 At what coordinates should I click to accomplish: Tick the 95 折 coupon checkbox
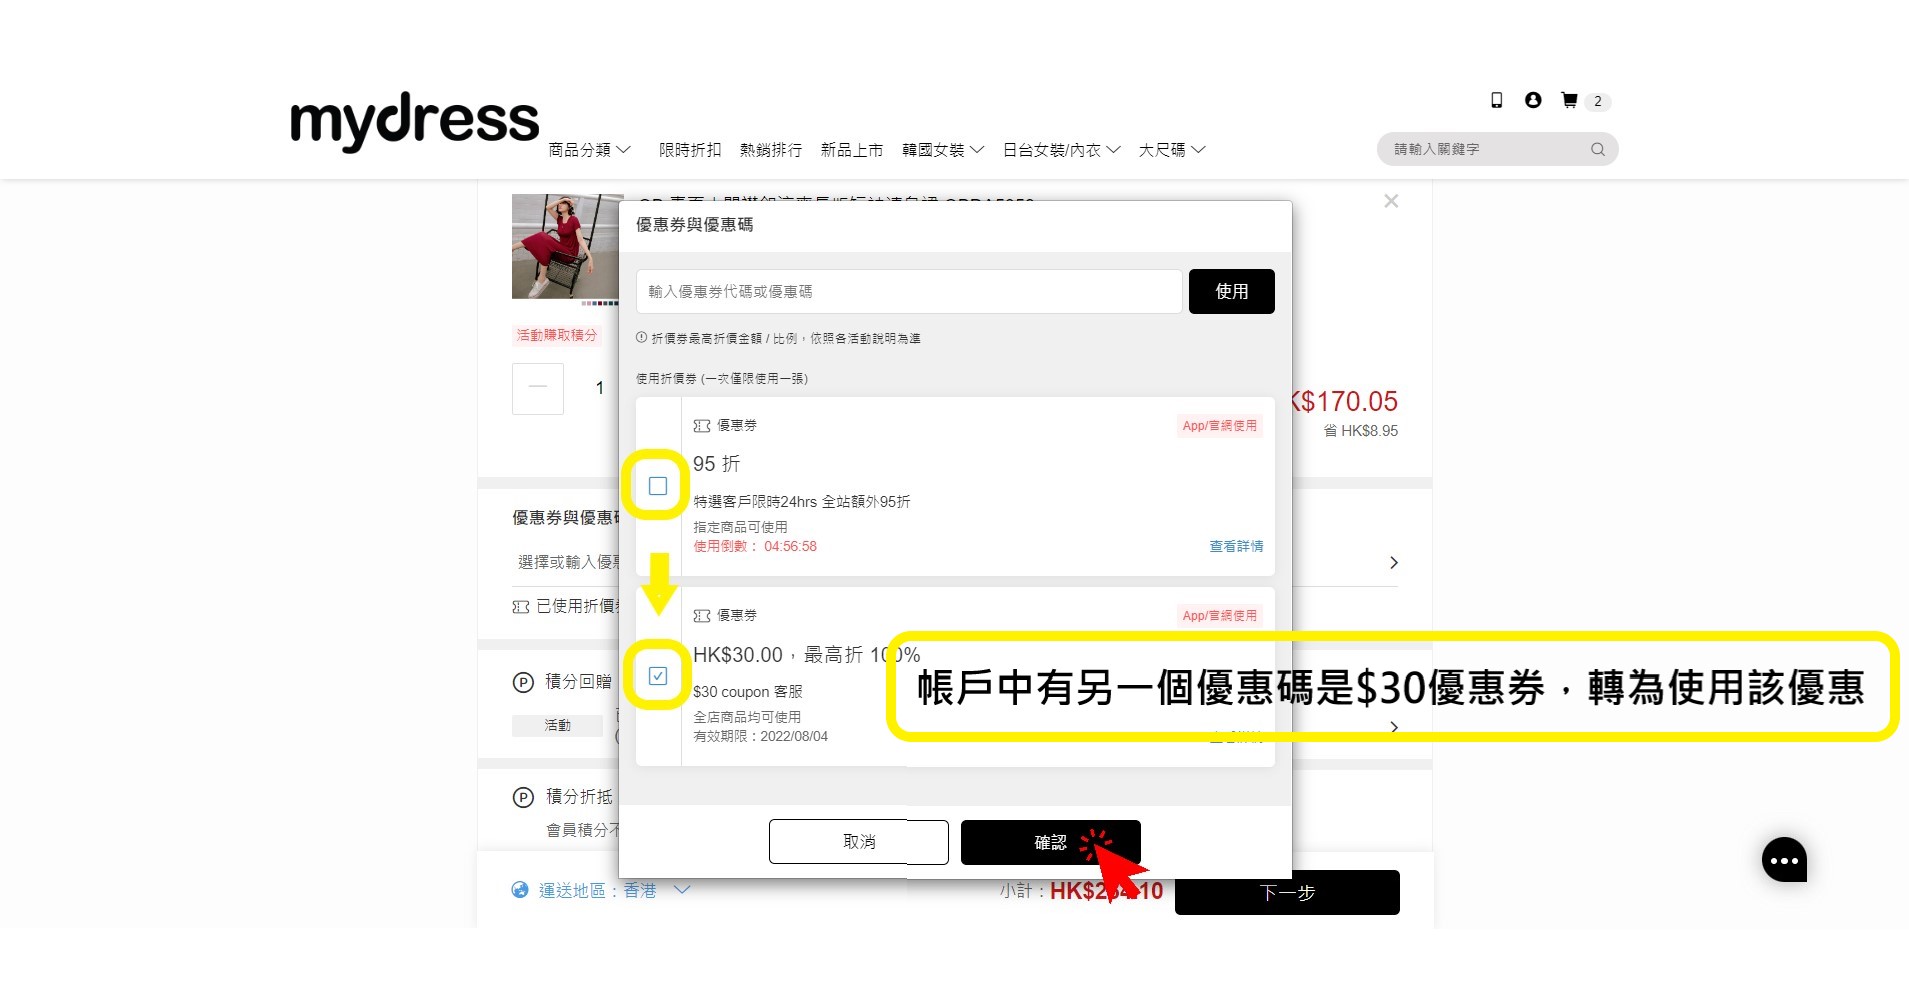point(658,486)
